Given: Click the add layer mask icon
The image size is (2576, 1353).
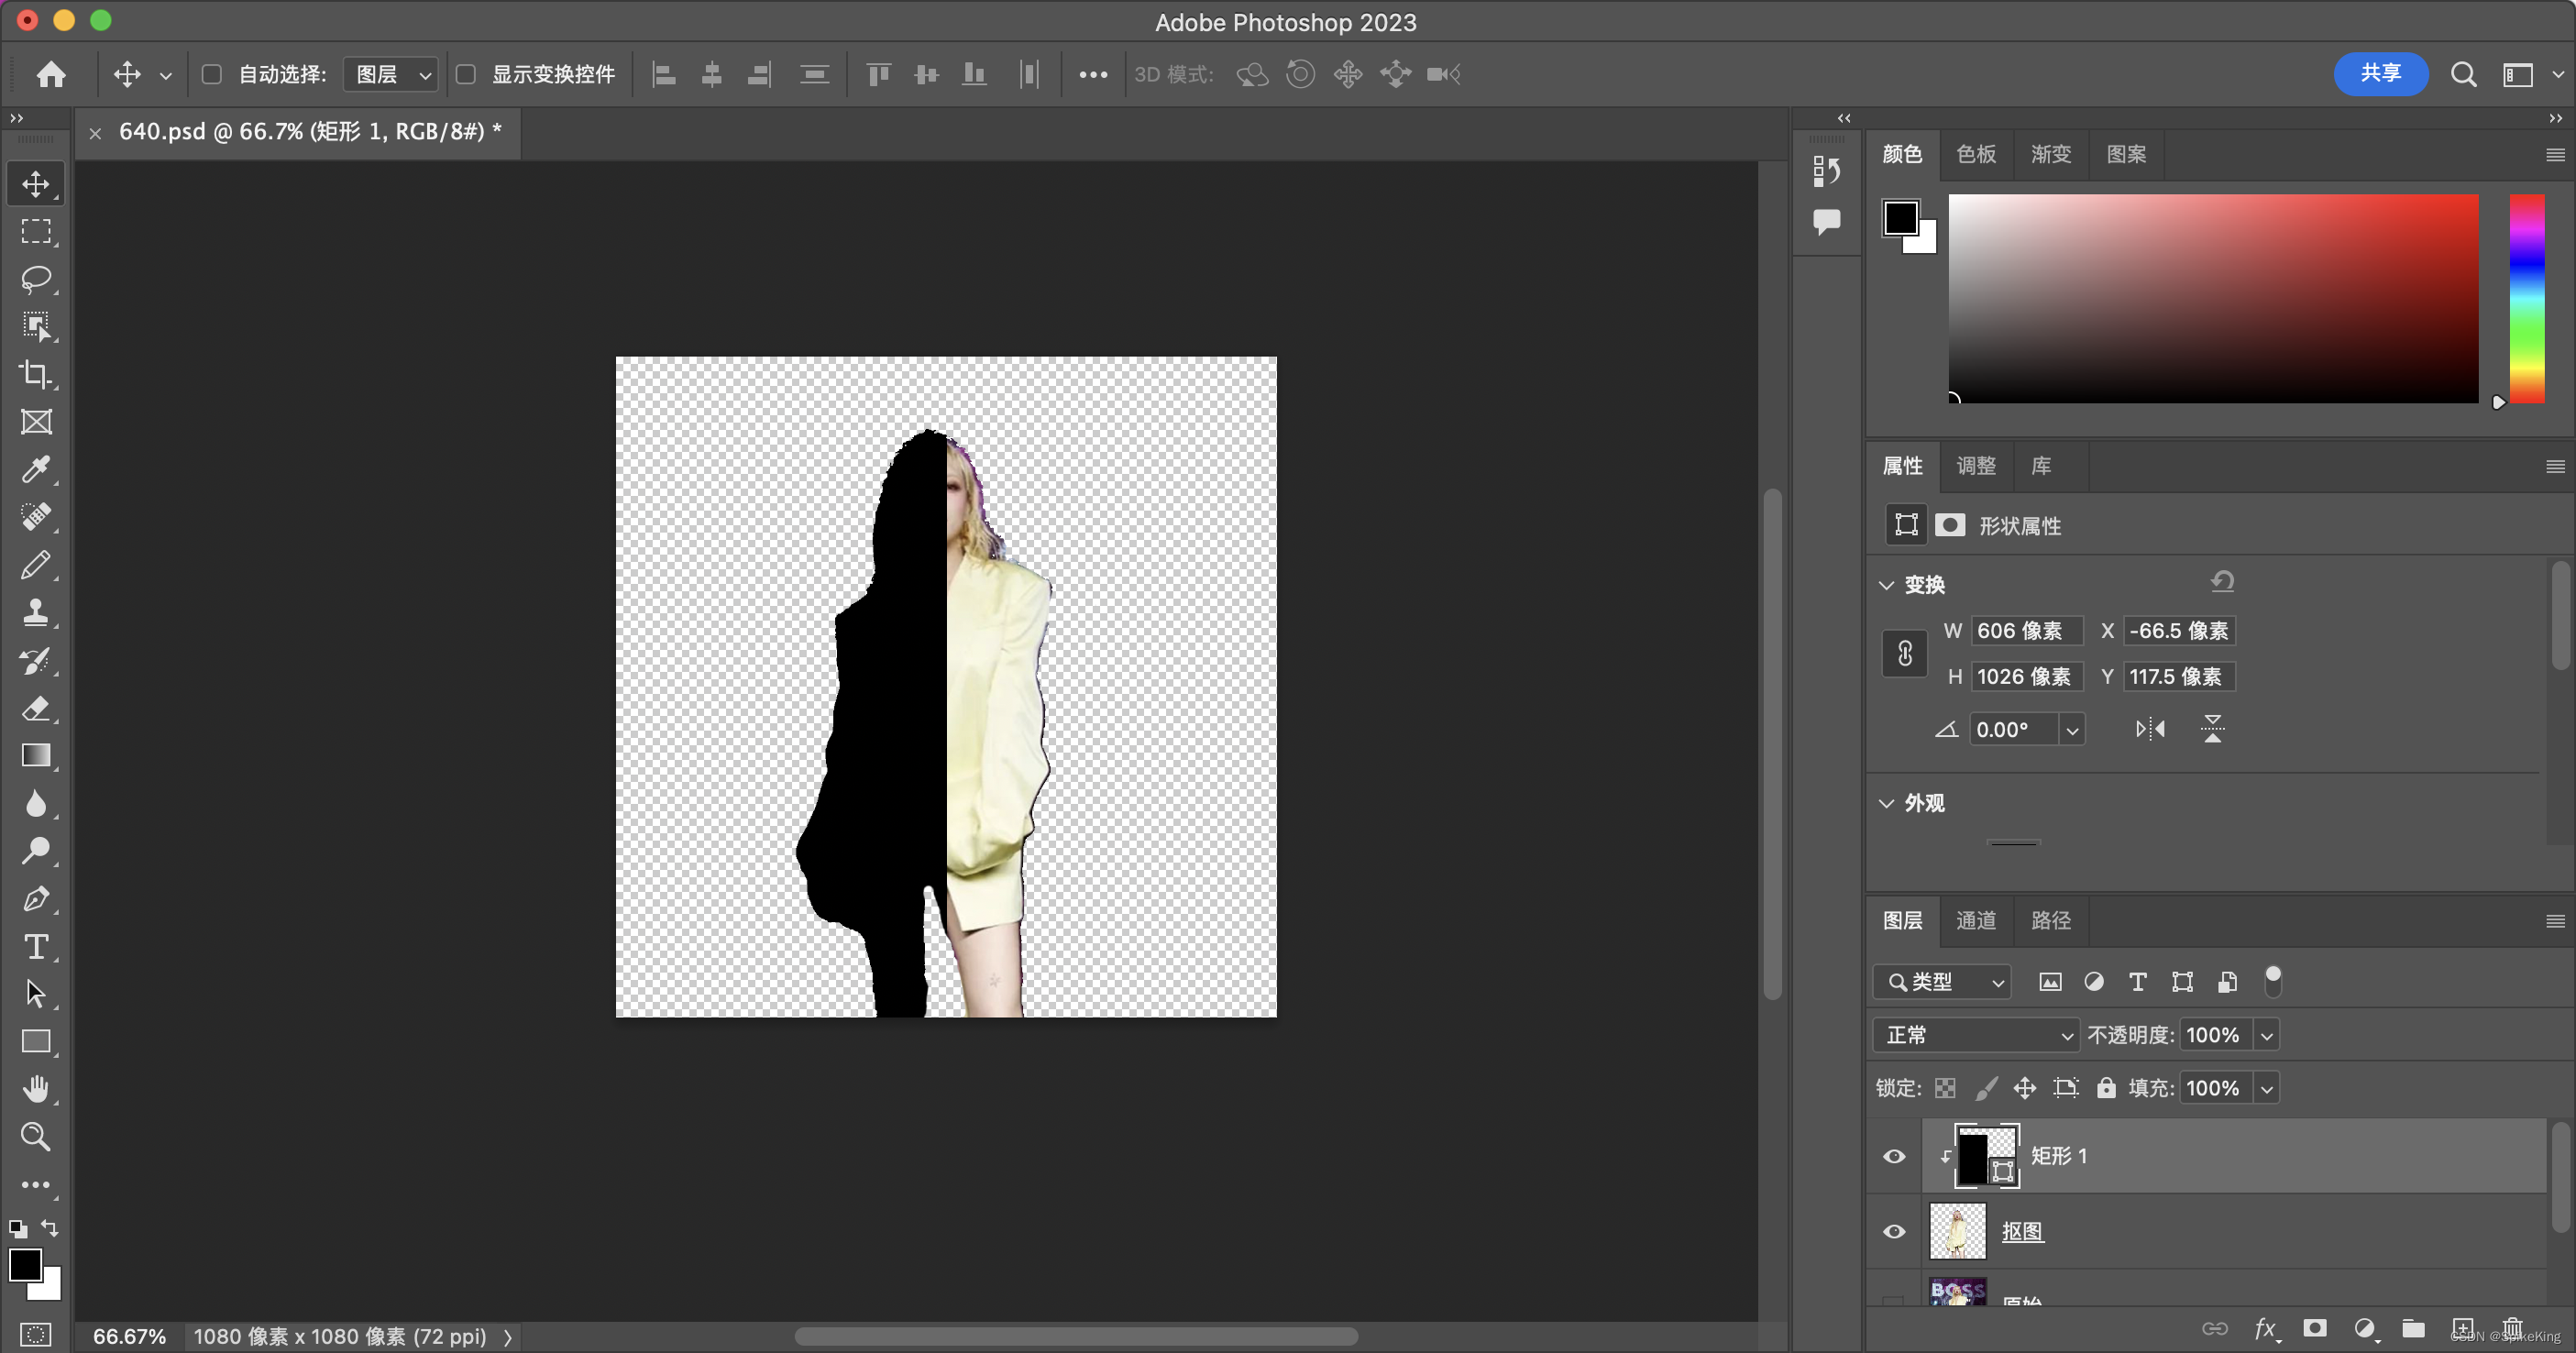Looking at the screenshot, I should tap(2314, 1328).
